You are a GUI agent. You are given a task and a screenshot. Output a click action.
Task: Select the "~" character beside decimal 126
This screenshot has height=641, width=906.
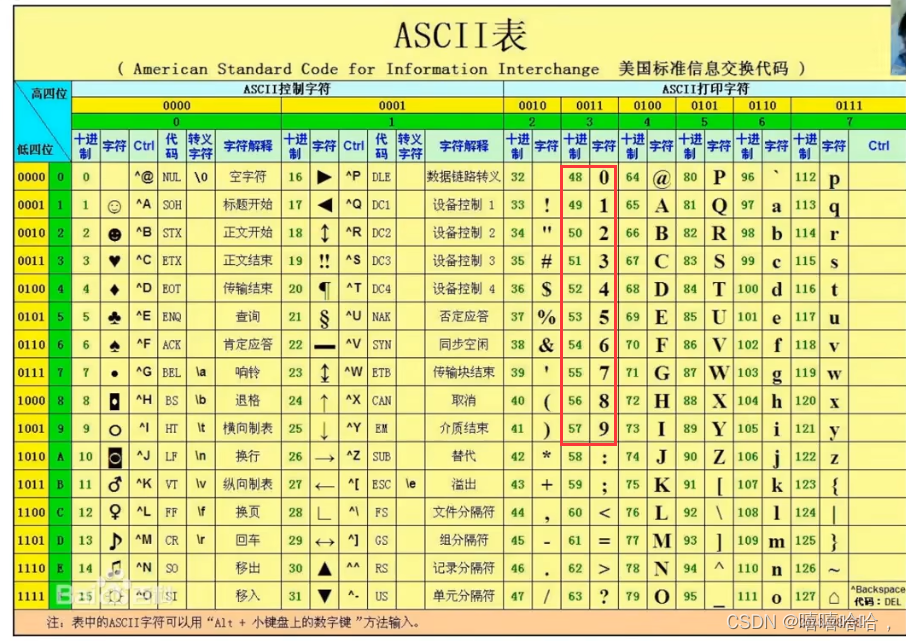point(834,570)
